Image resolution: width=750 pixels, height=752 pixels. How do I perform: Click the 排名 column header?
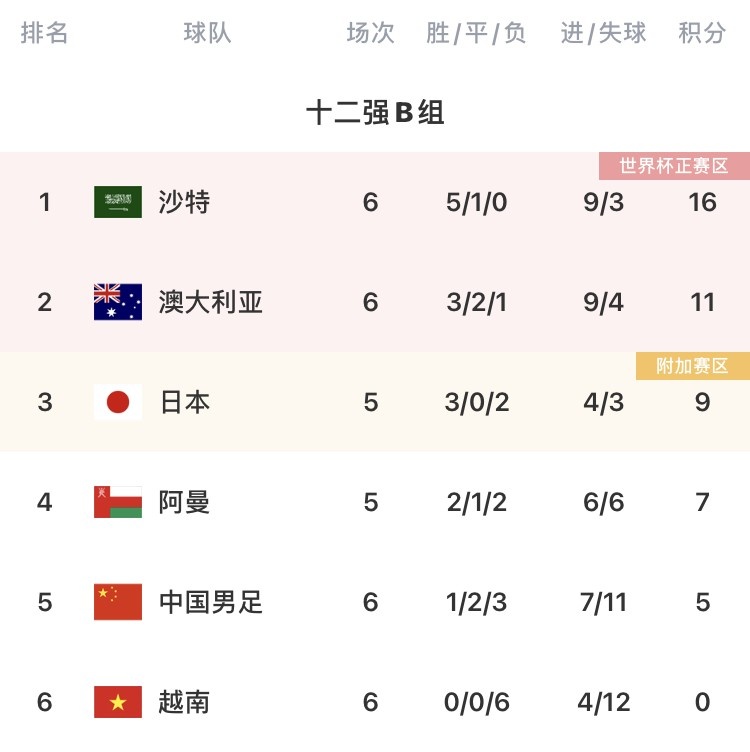44,33
